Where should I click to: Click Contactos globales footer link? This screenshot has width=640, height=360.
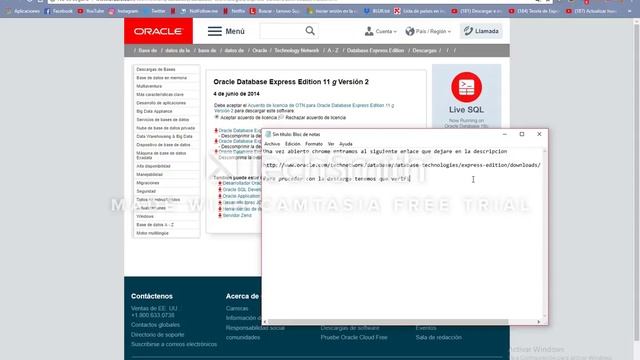tap(155, 325)
